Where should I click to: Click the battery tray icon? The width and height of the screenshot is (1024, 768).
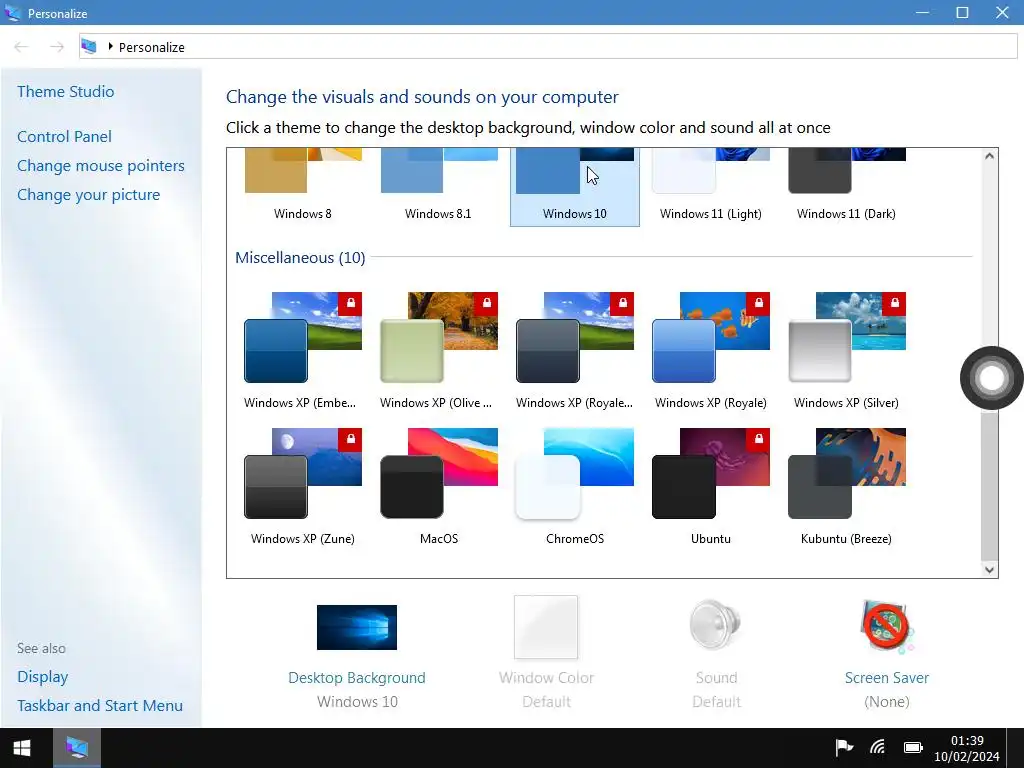coord(913,748)
